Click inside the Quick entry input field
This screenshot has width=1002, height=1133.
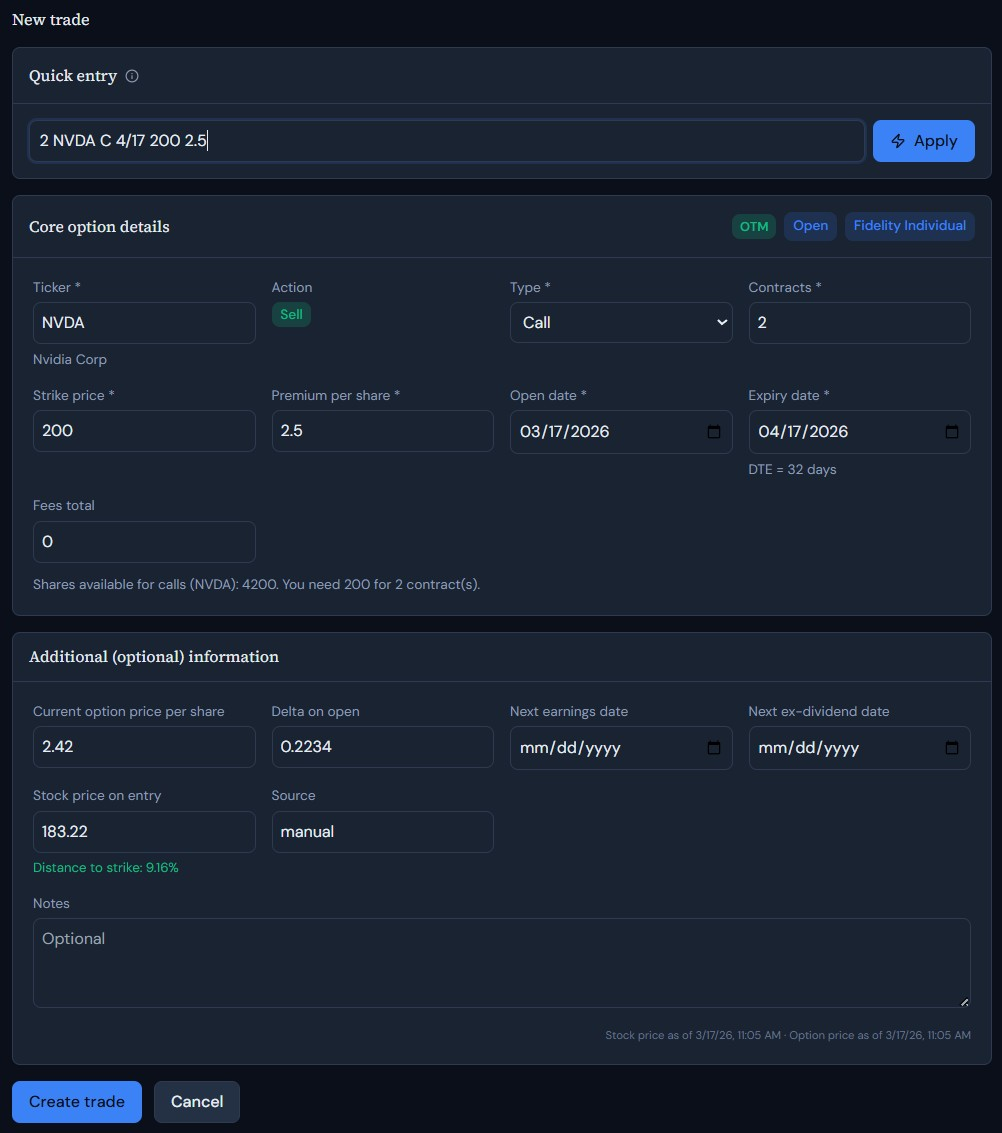click(445, 140)
